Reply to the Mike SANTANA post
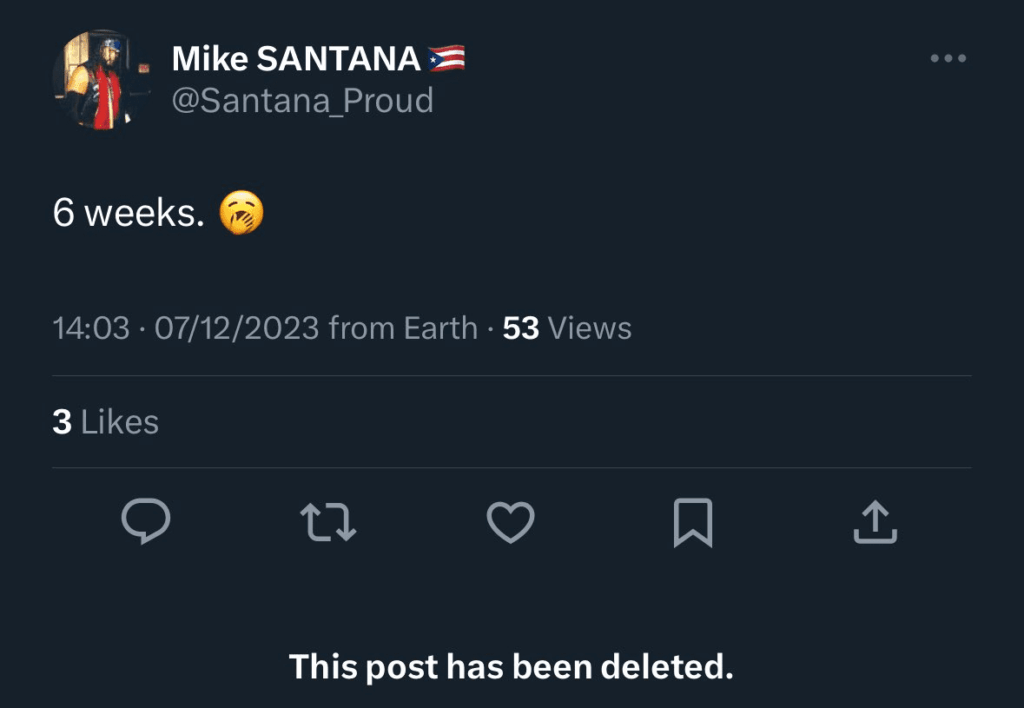 point(146,522)
